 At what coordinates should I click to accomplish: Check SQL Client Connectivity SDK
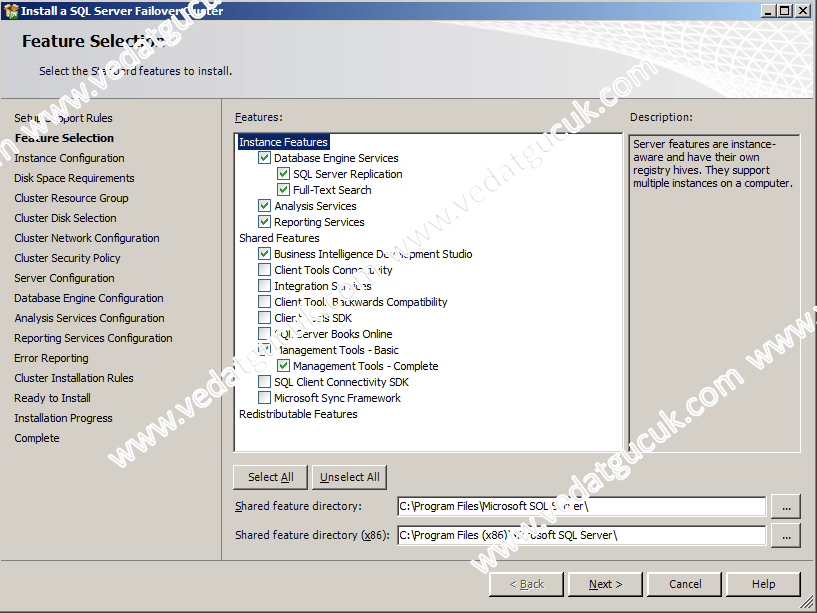click(265, 382)
